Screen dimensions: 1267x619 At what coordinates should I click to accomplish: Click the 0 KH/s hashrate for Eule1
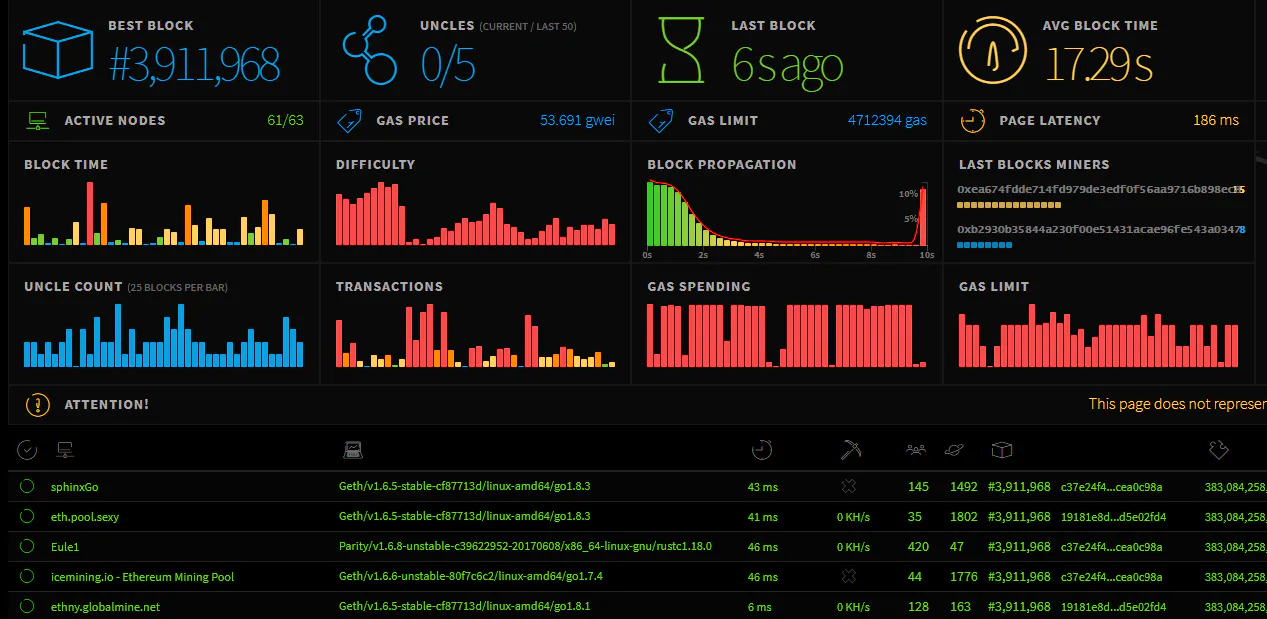point(853,547)
